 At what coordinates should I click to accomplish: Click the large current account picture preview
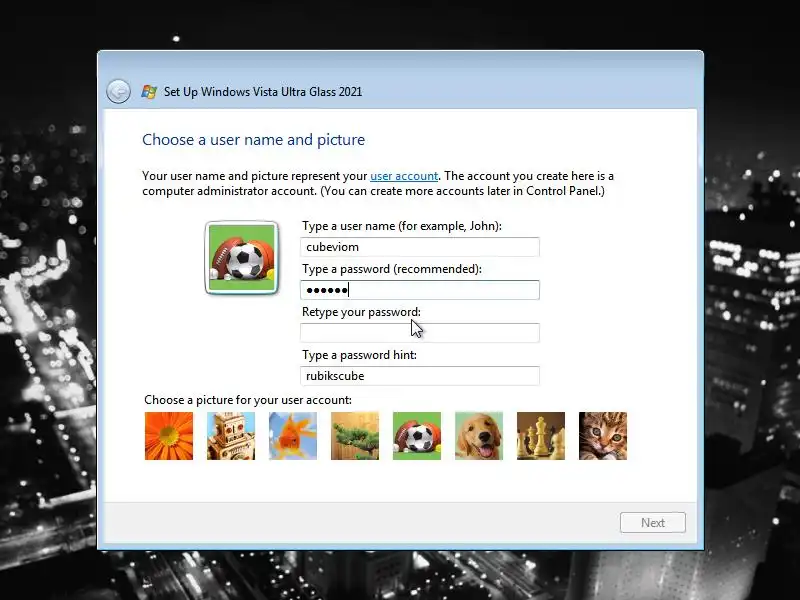pos(242,258)
